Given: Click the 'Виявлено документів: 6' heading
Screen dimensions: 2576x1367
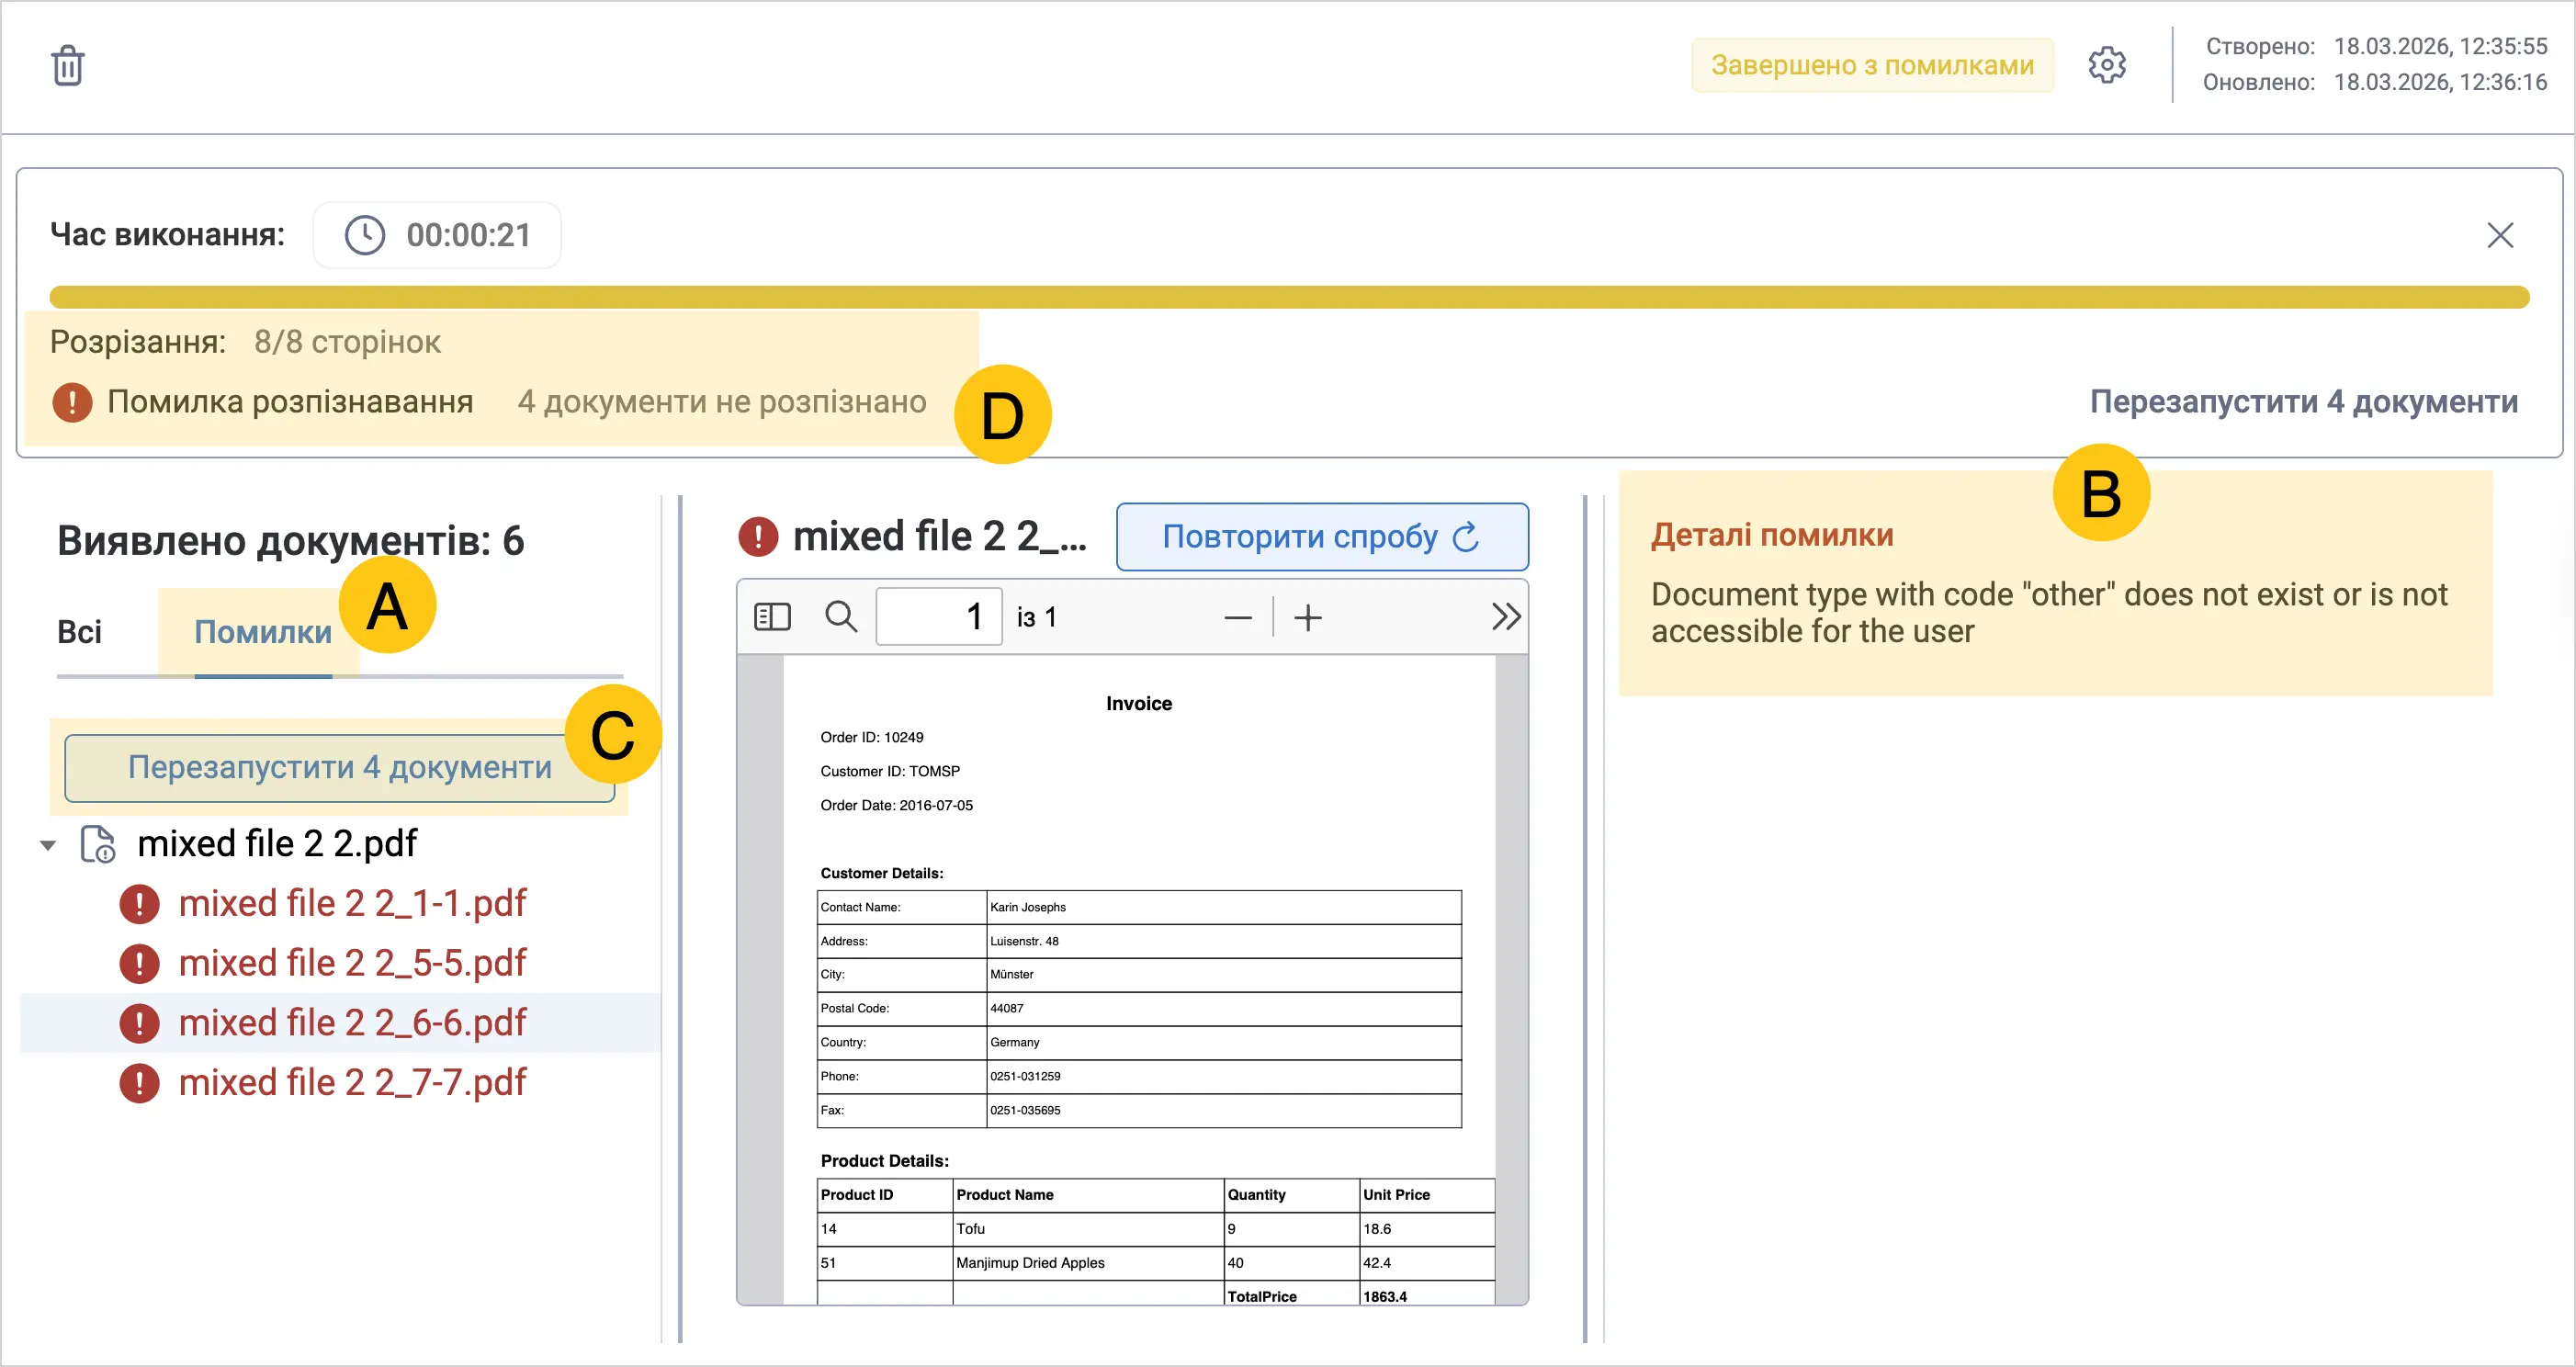Looking at the screenshot, I should point(290,541).
